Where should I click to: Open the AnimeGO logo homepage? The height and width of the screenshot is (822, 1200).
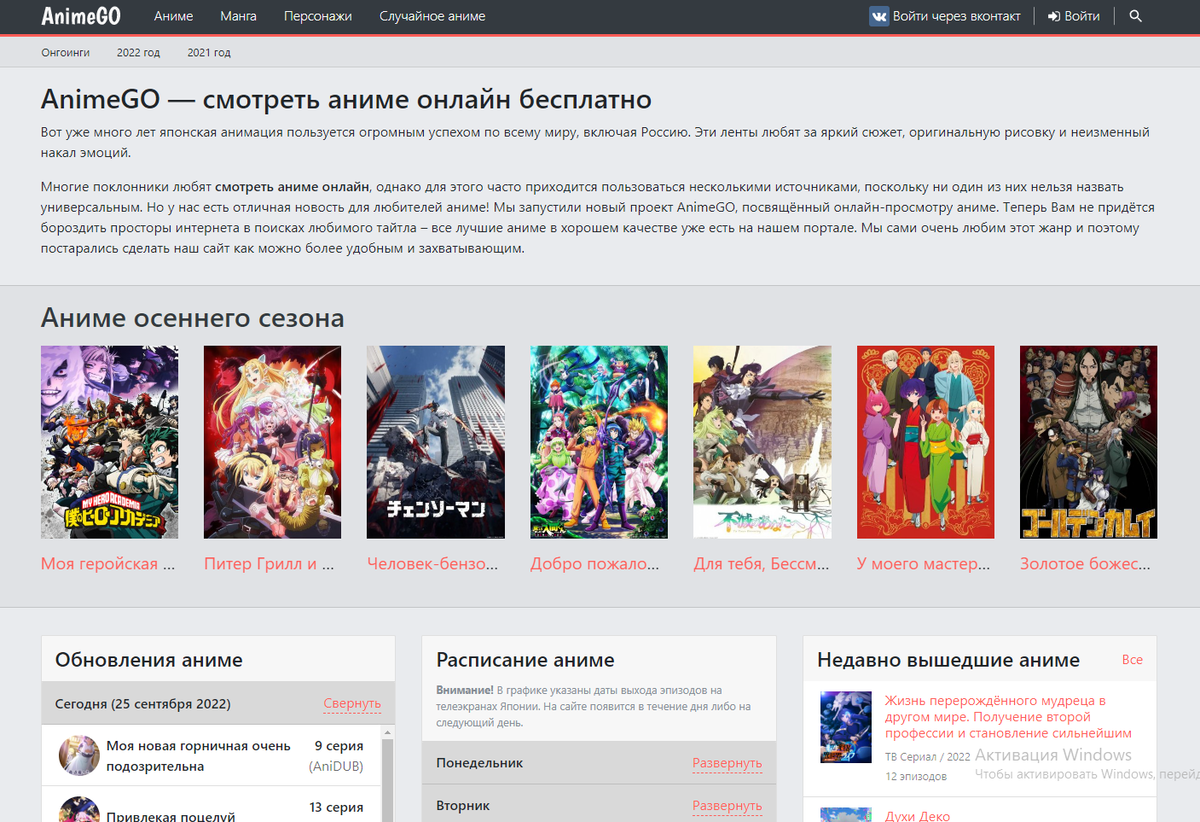pos(81,16)
